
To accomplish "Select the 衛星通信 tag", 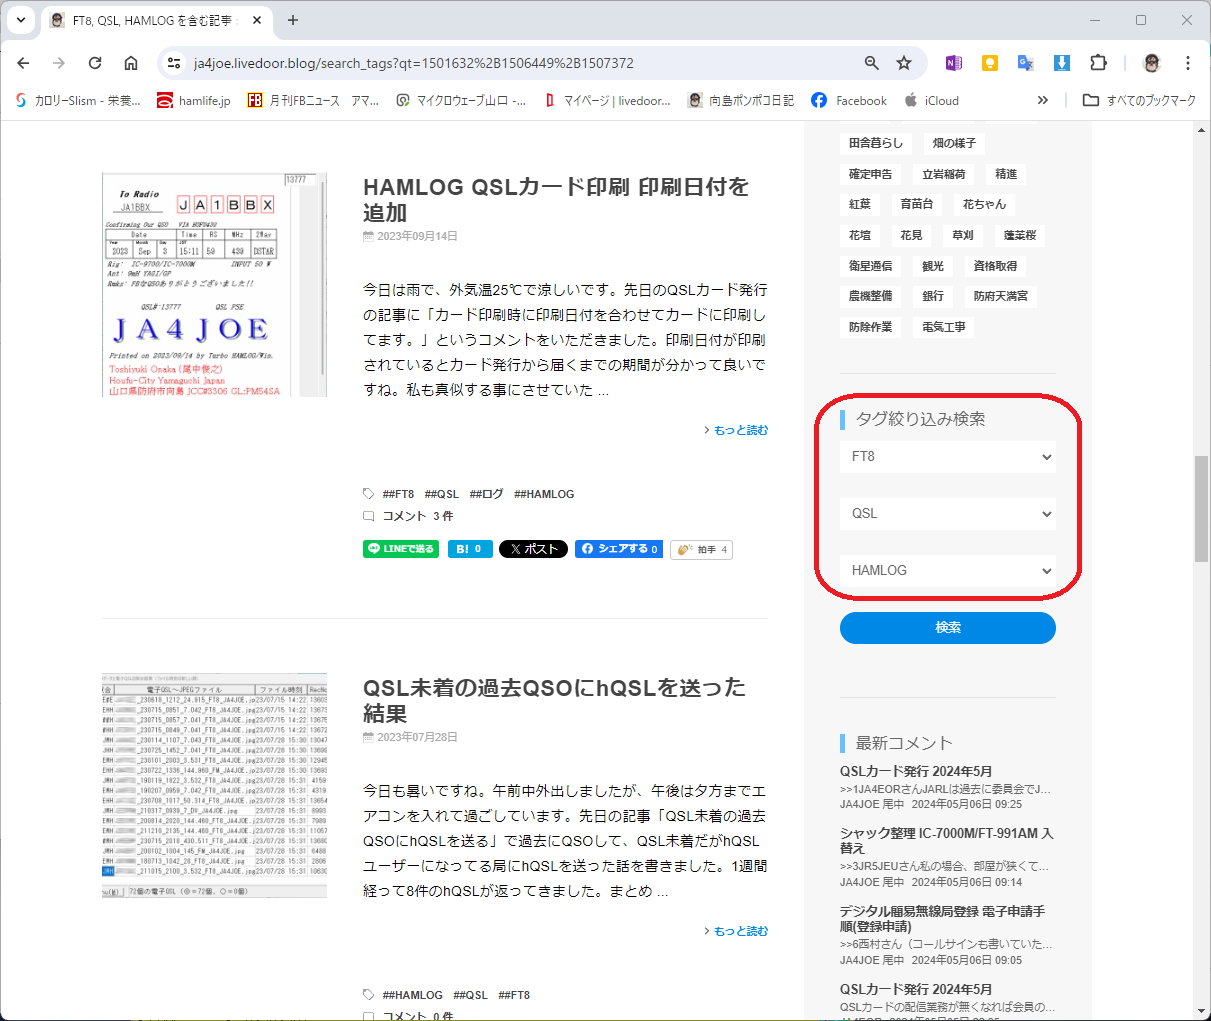I will (870, 266).
